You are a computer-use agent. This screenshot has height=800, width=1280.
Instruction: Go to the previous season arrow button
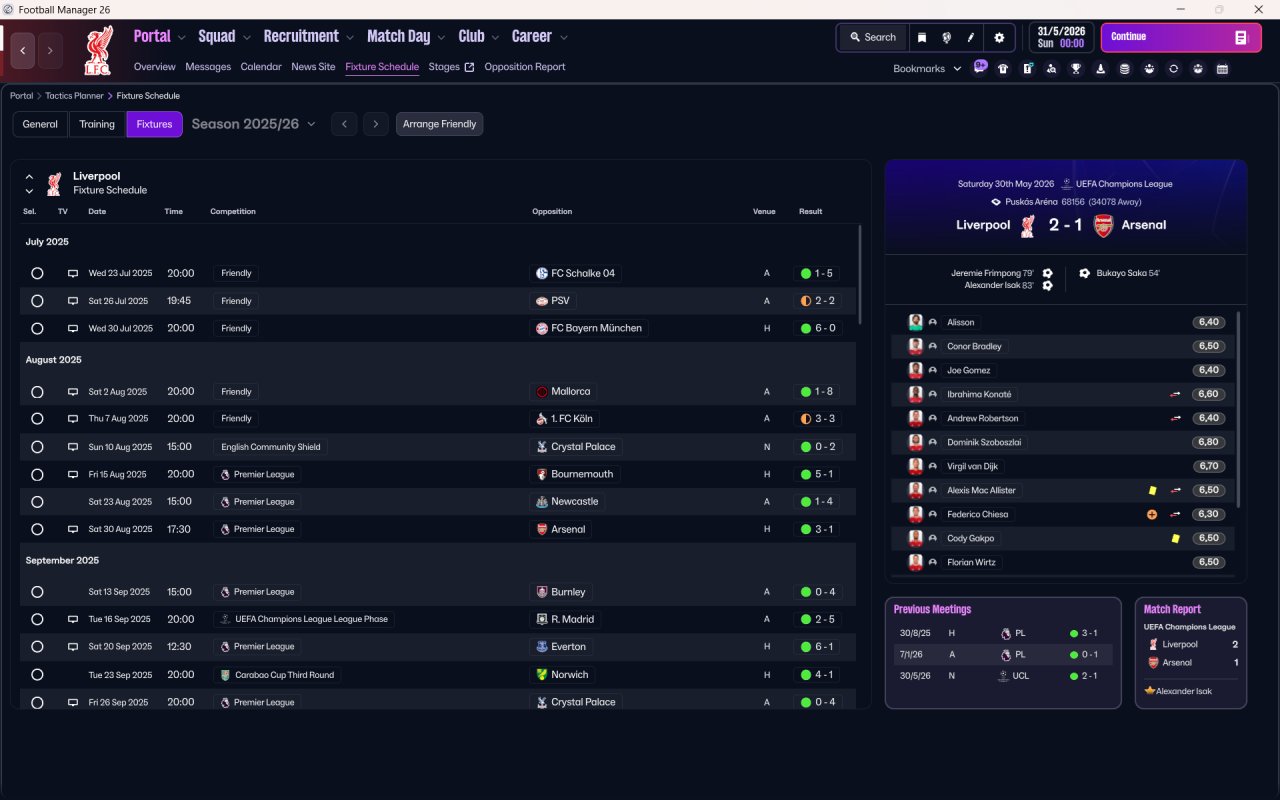pos(344,124)
